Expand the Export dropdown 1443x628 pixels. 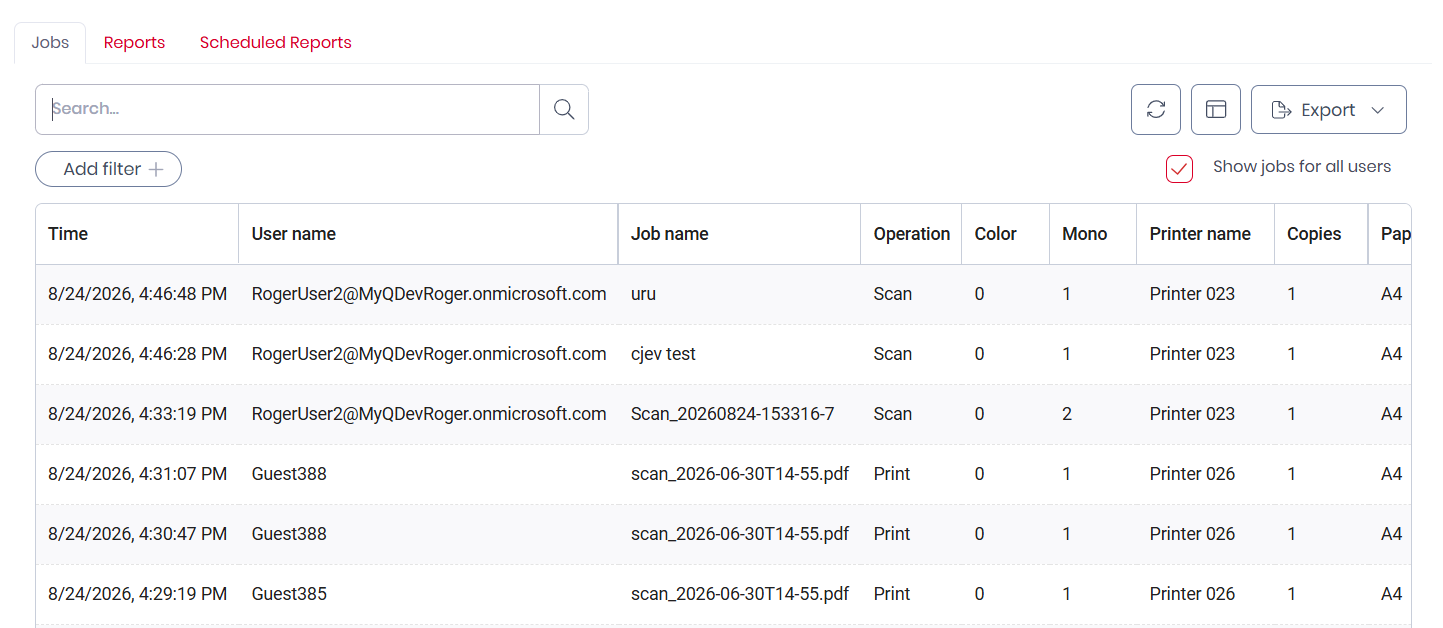1329,110
